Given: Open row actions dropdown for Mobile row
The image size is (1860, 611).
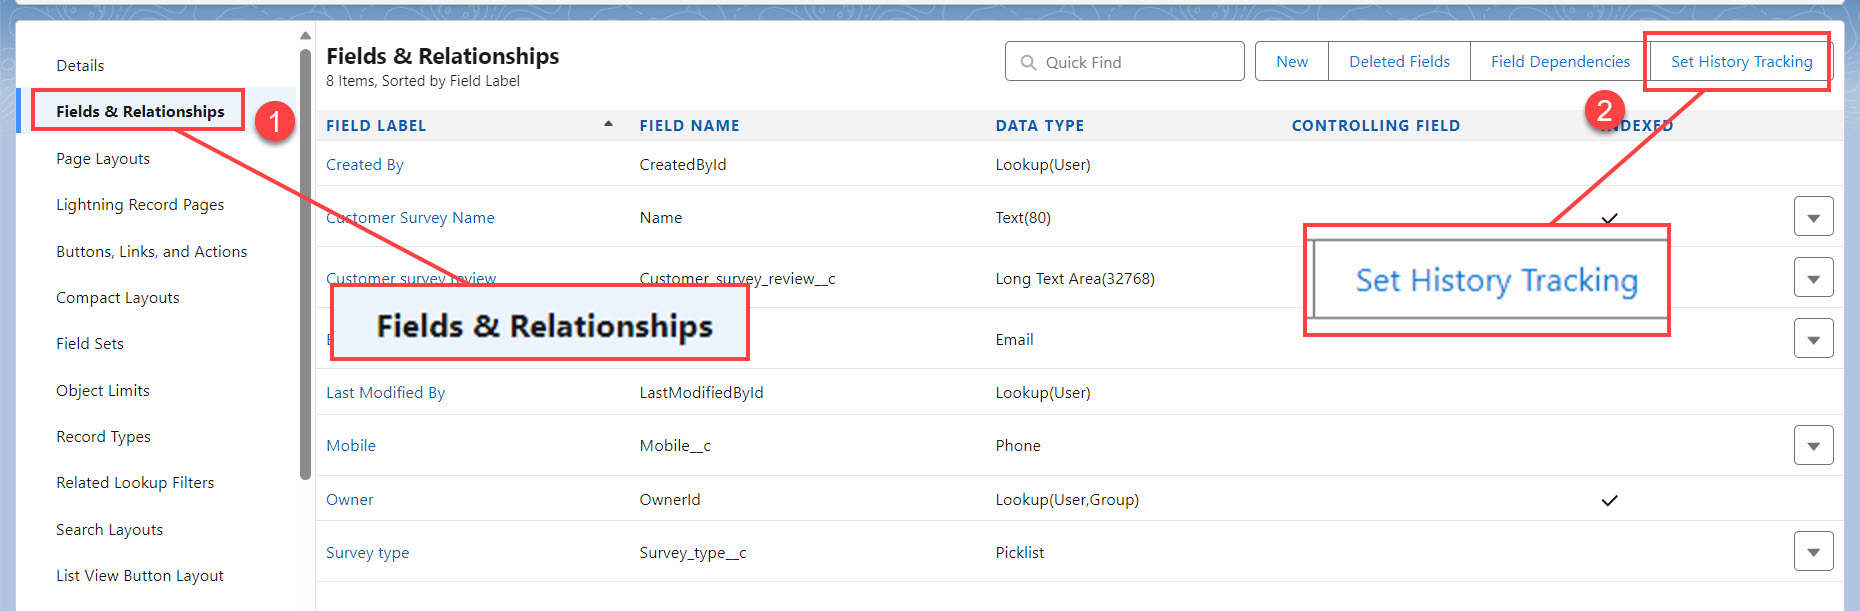Looking at the screenshot, I should pos(1813,445).
